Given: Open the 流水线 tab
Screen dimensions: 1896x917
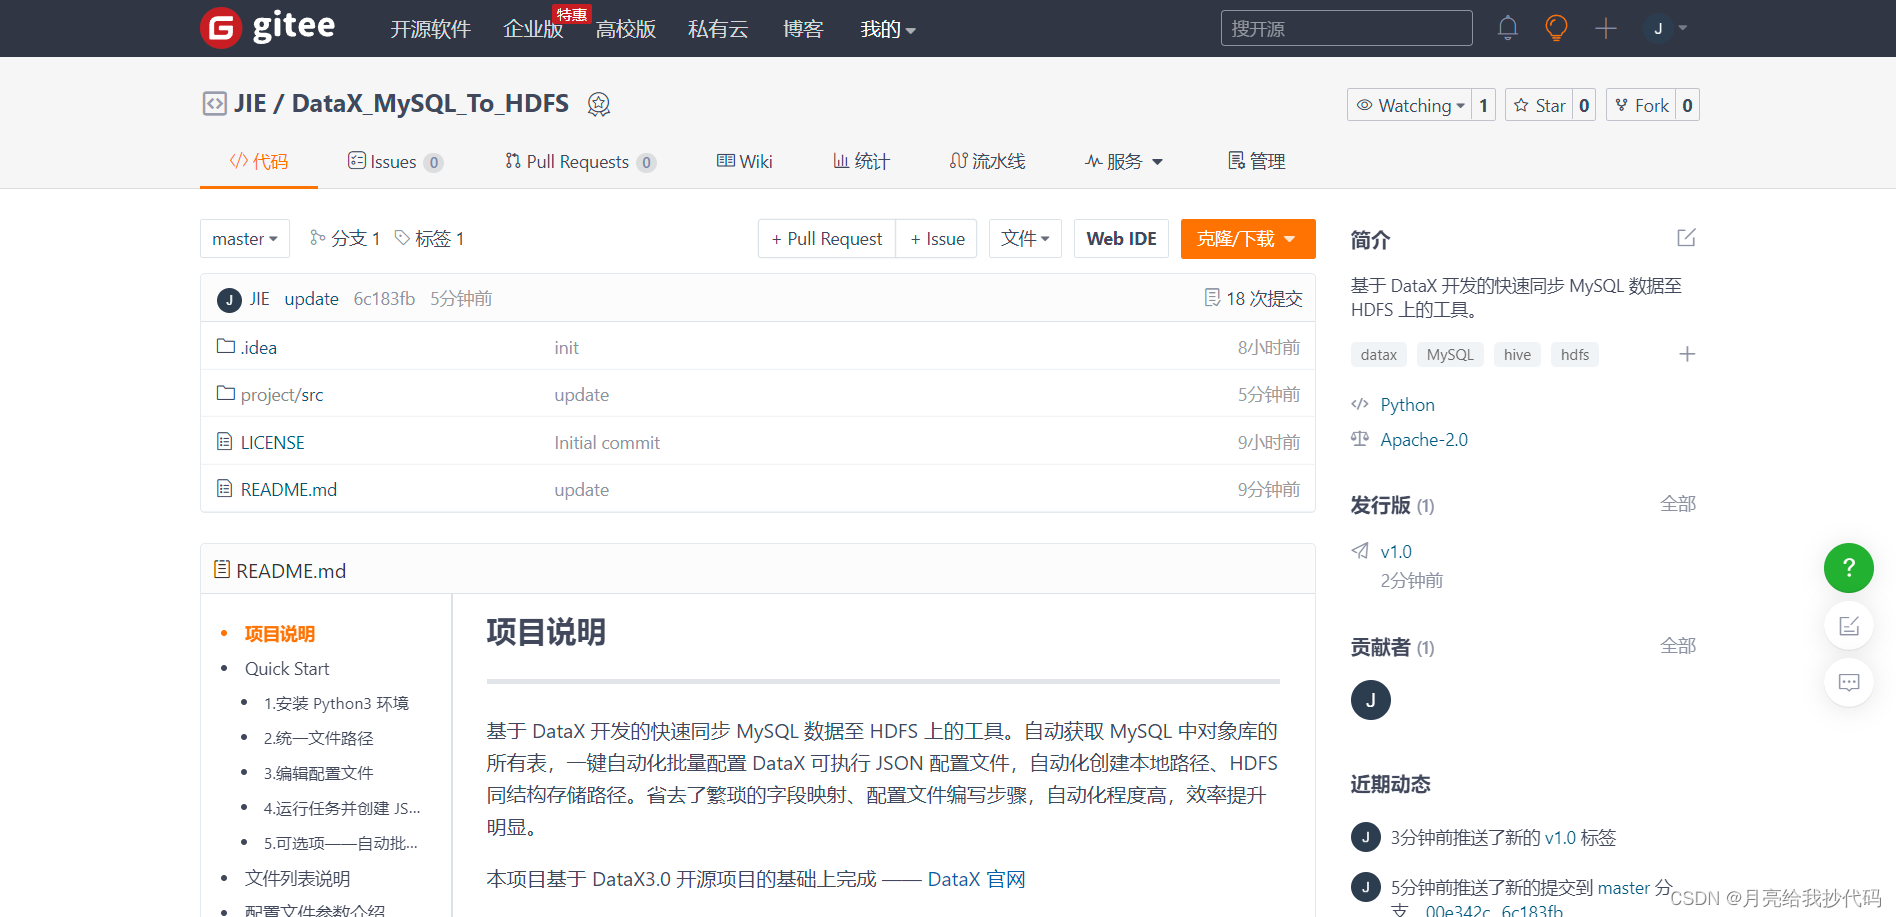Looking at the screenshot, I should click(x=987, y=161).
